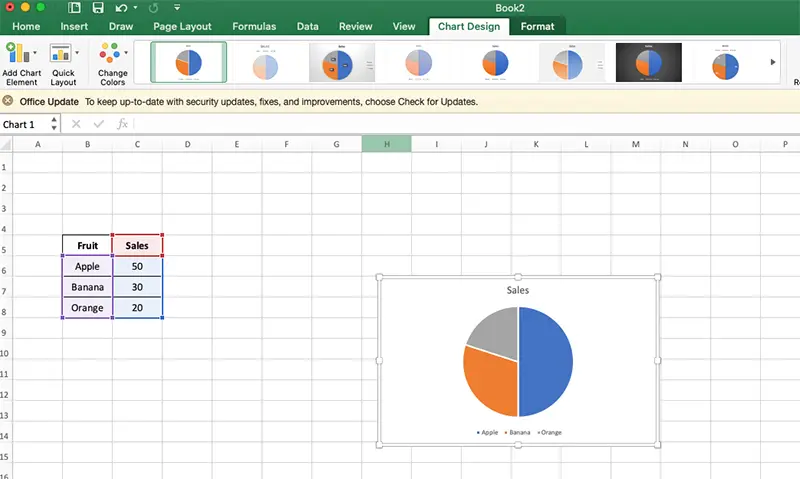Click the Banana legend entry
The image size is (800, 479).
(517, 432)
